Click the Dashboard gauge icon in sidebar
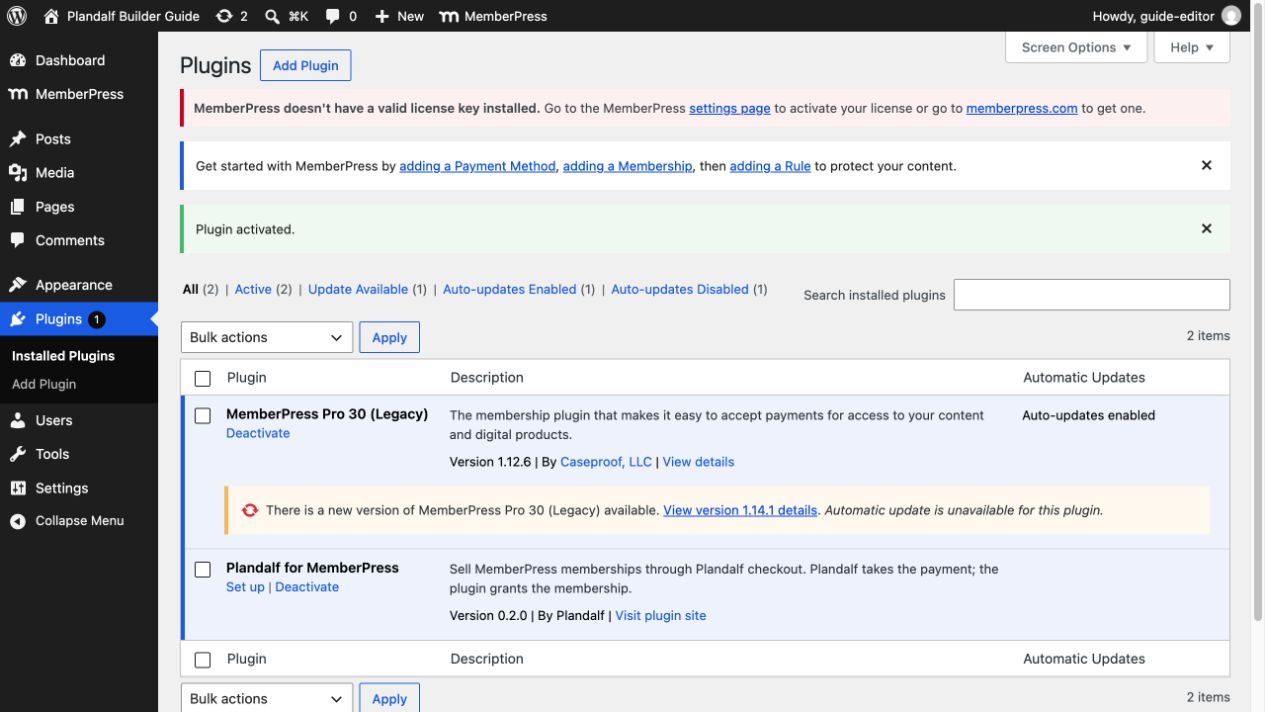1265x712 pixels. click(18, 60)
